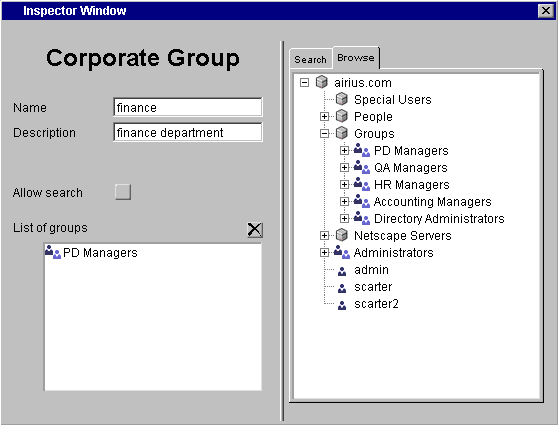This screenshot has height=425, width=558.
Task: Click the Administrators group icon
Action: click(x=342, y=252)
